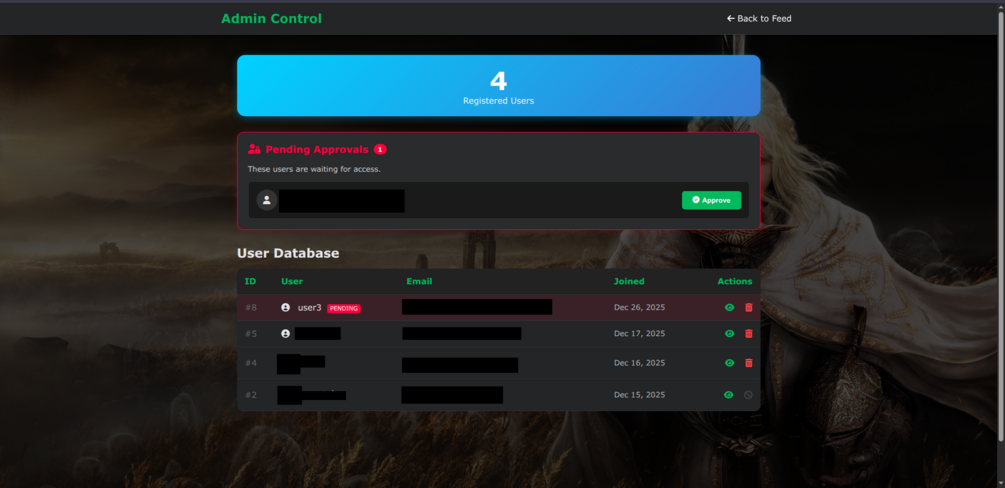Click the disabled ban icon for user #2

point(748,395)
